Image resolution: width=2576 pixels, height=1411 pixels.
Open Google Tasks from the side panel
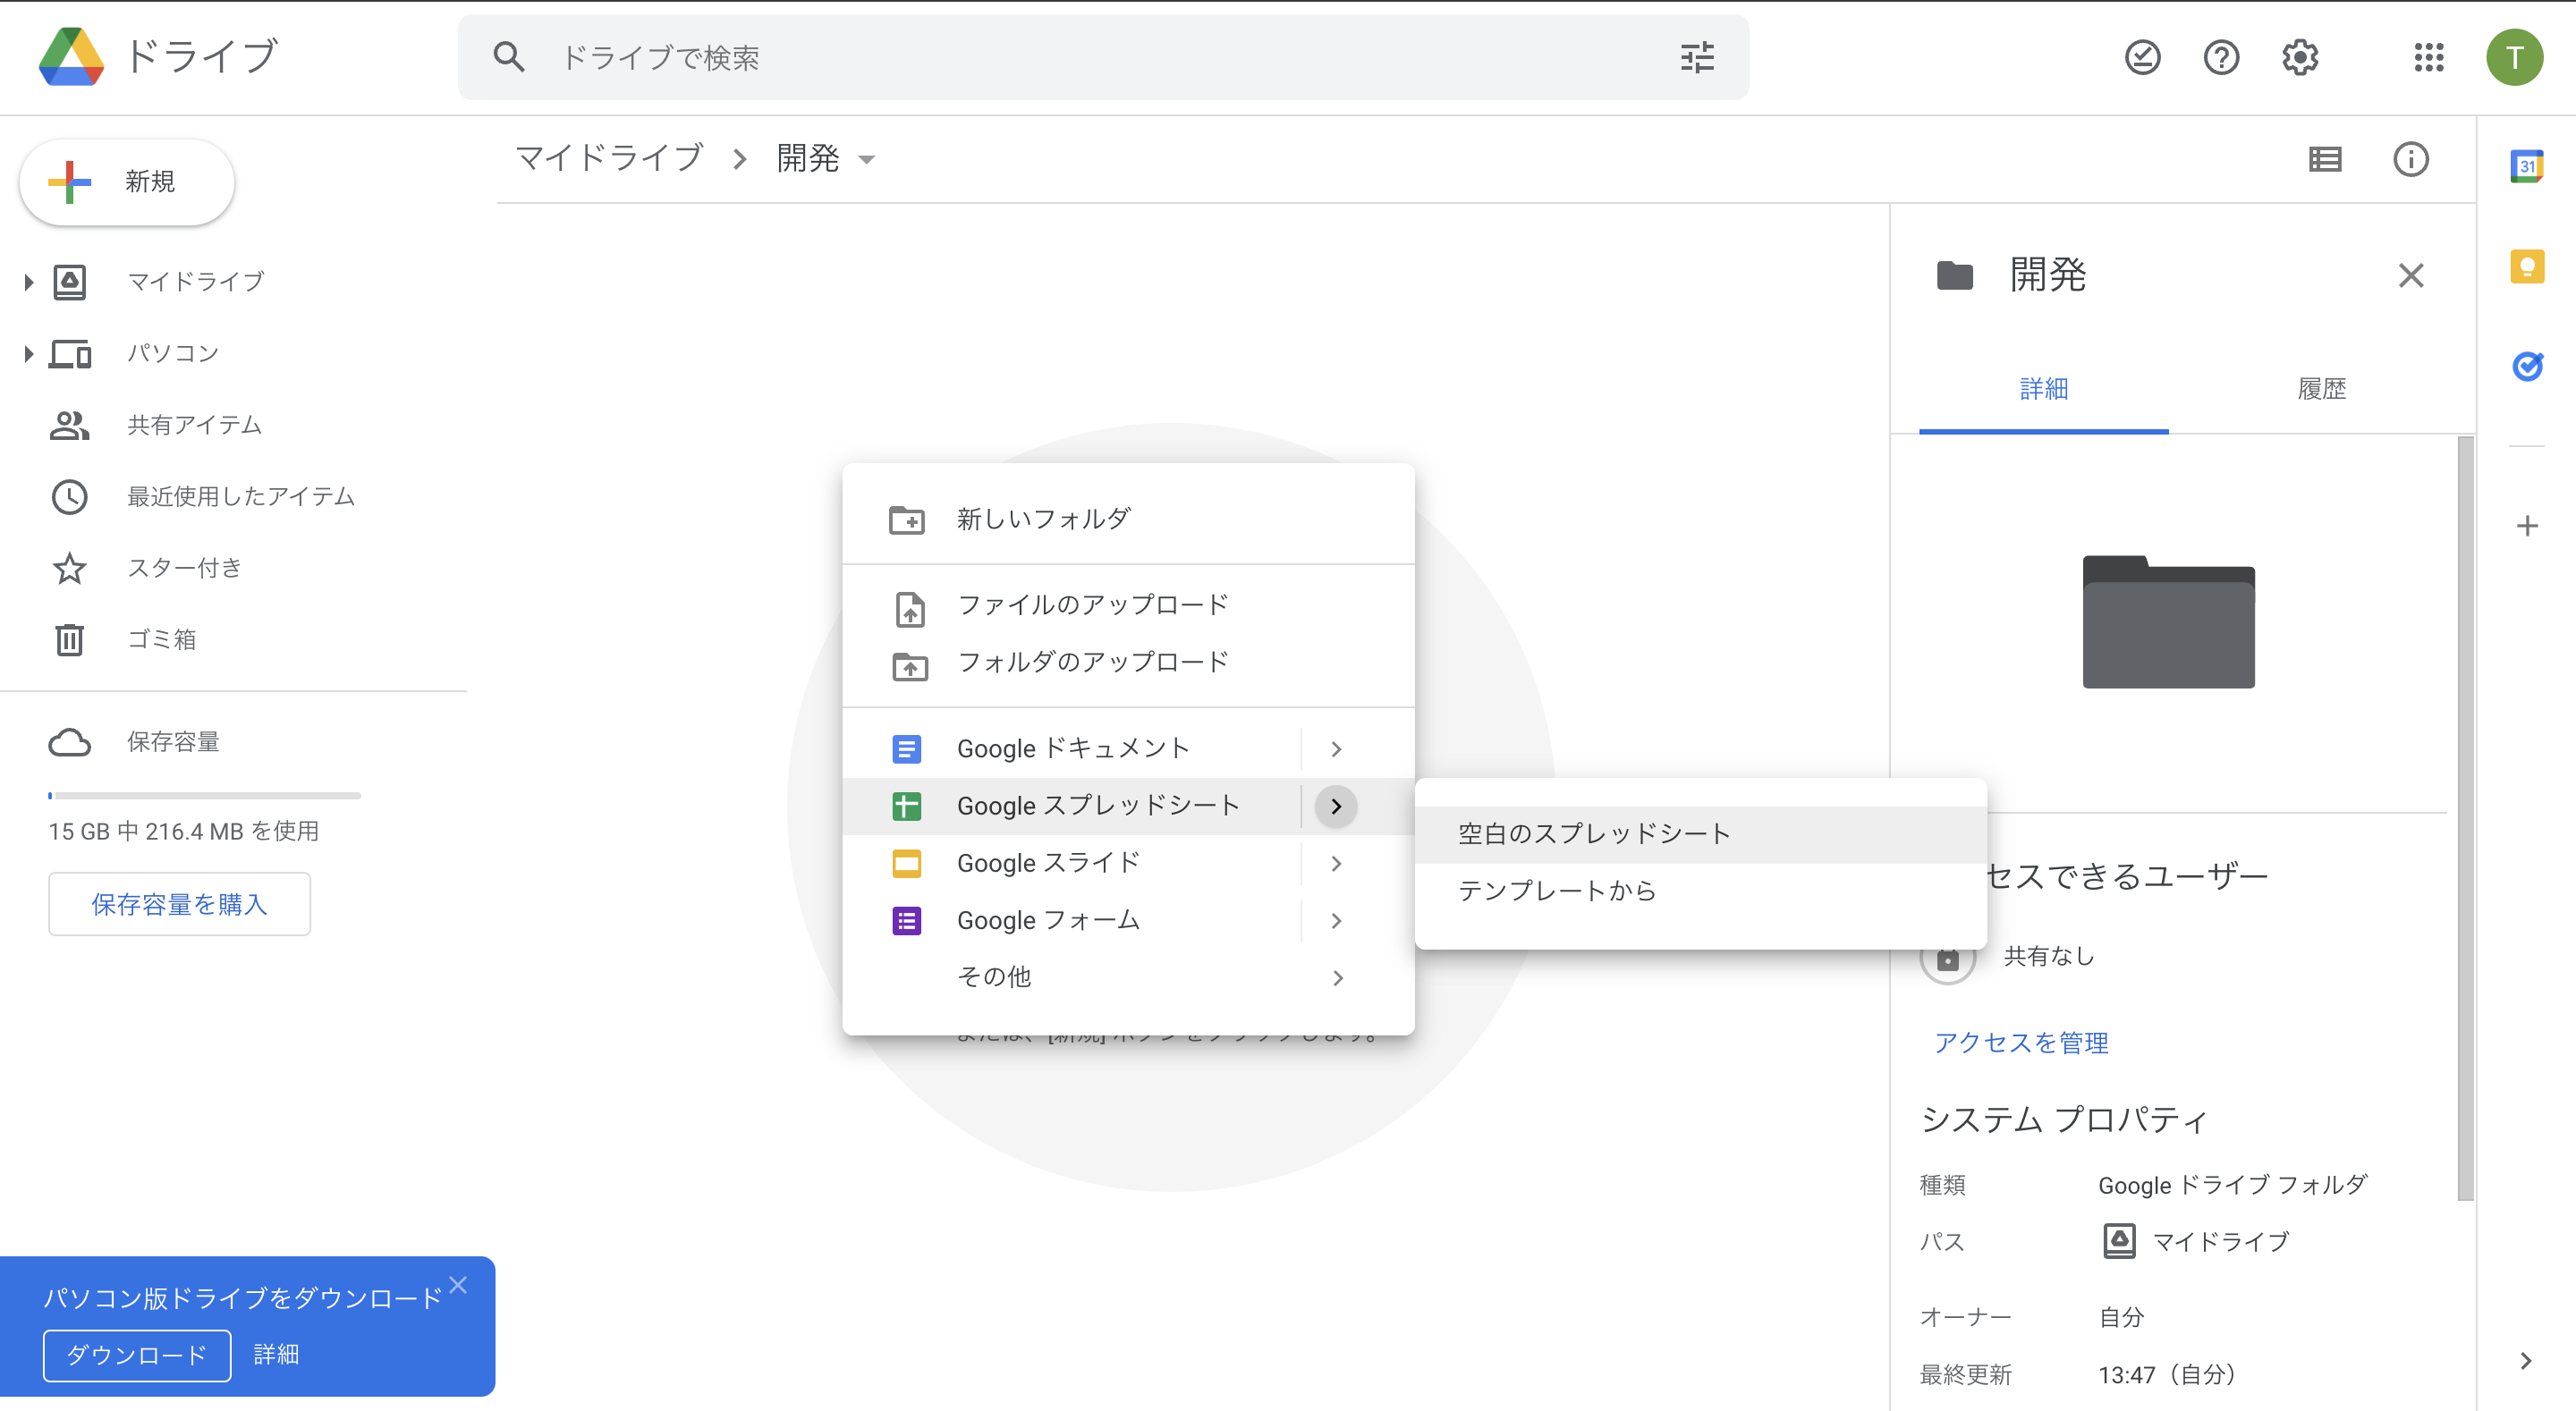2528,367
